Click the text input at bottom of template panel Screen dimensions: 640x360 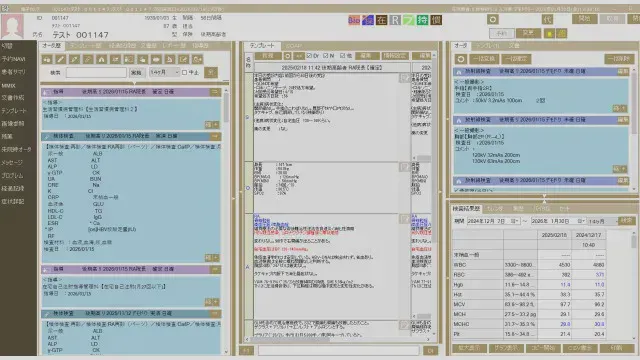click(338, 351)
